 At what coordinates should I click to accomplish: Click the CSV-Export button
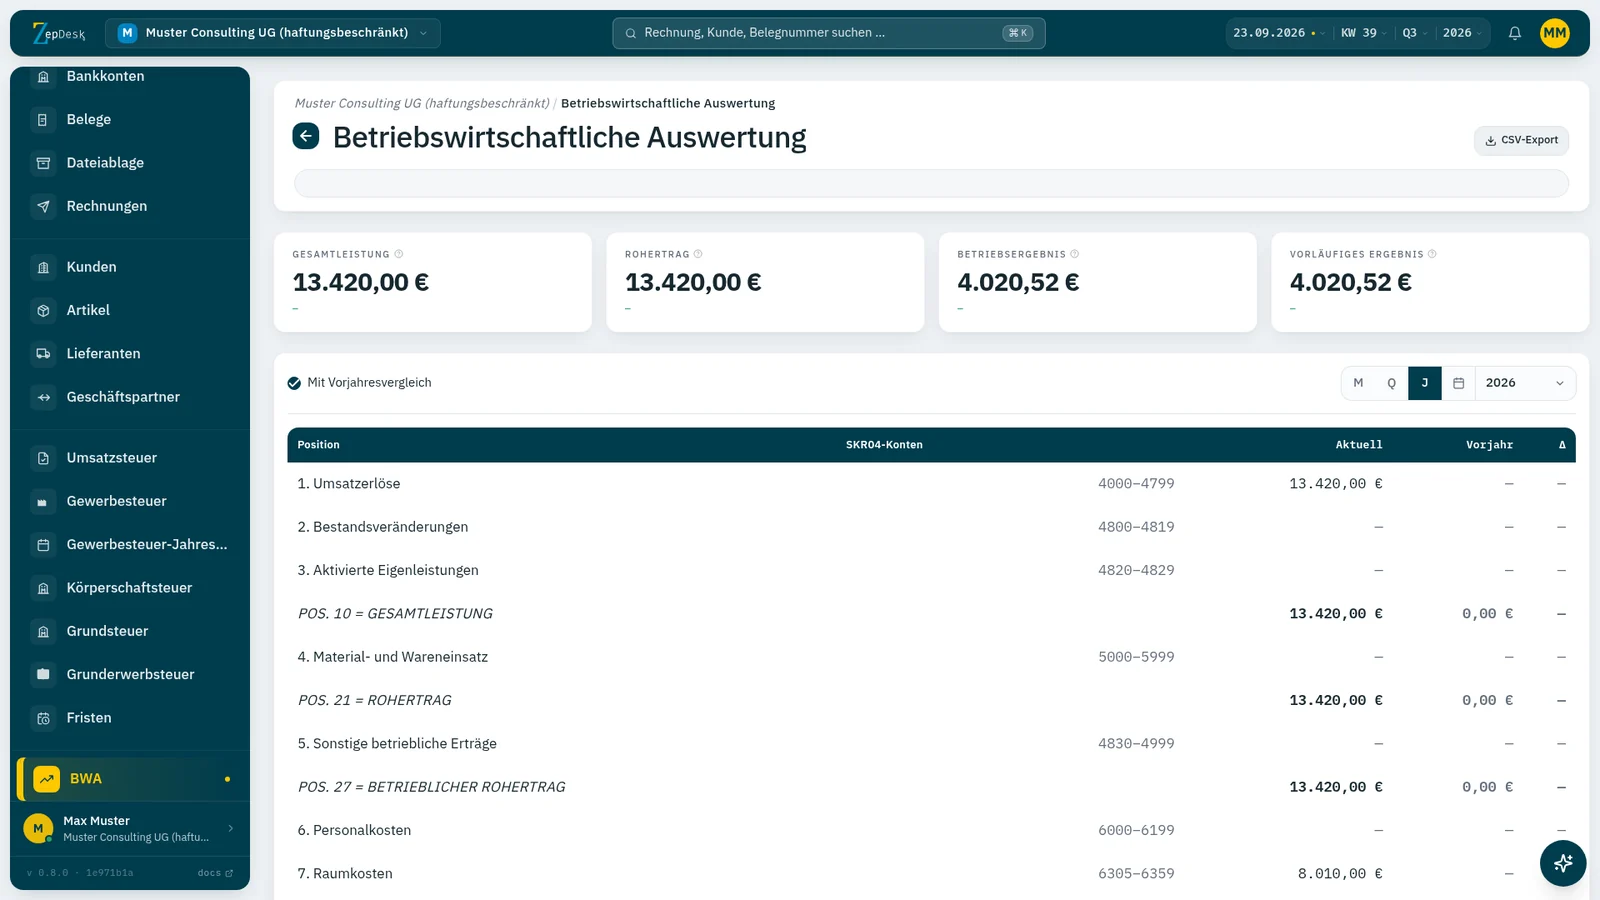click(1521, 140)
